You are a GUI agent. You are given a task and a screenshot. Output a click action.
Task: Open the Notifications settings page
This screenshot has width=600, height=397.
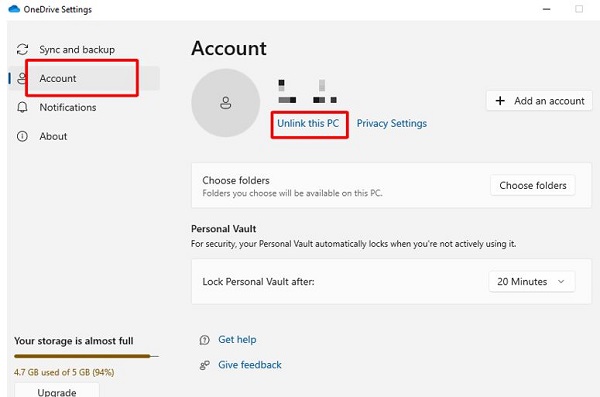84,108
